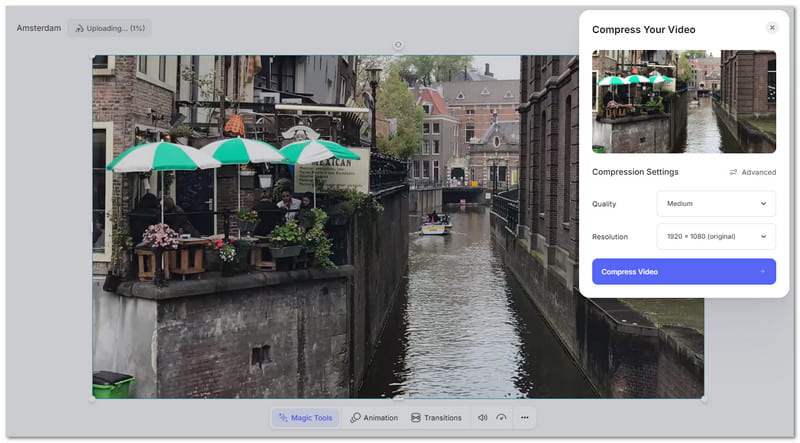Expand the Resolution dropdown showing 1920 × 1080

pos(716,237)
